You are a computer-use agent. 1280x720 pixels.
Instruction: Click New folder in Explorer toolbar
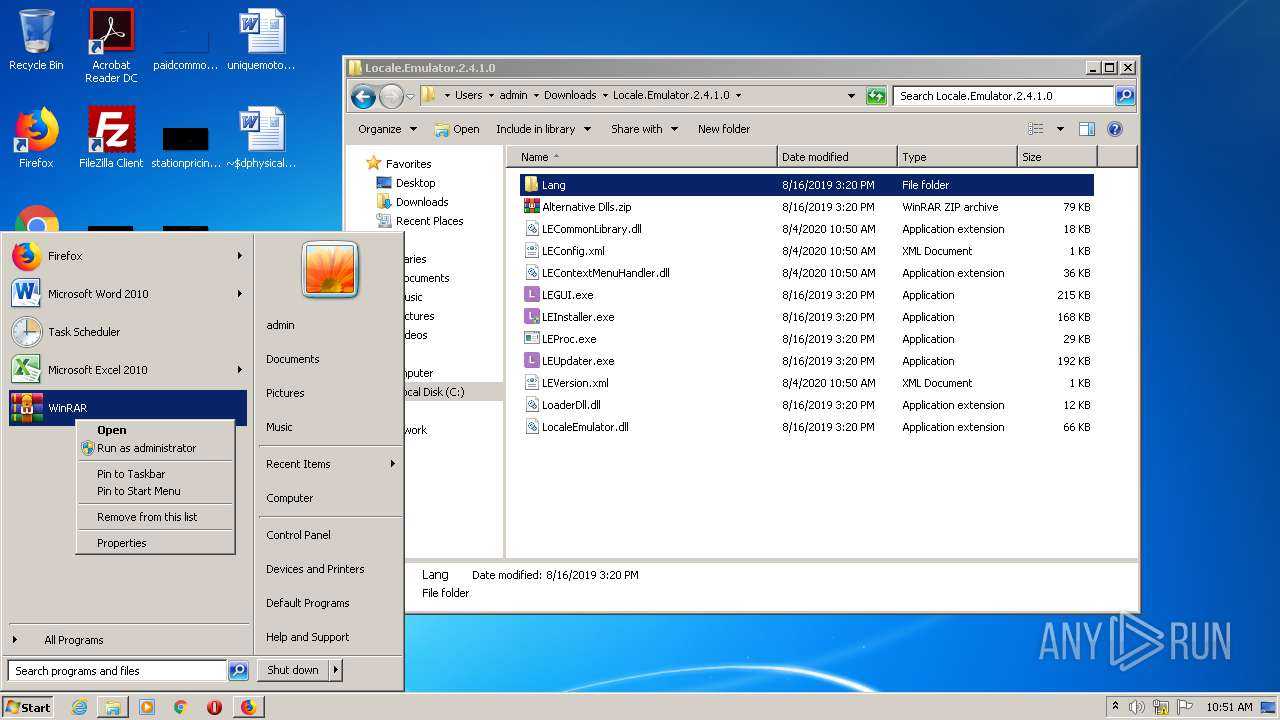pos(724,129)
